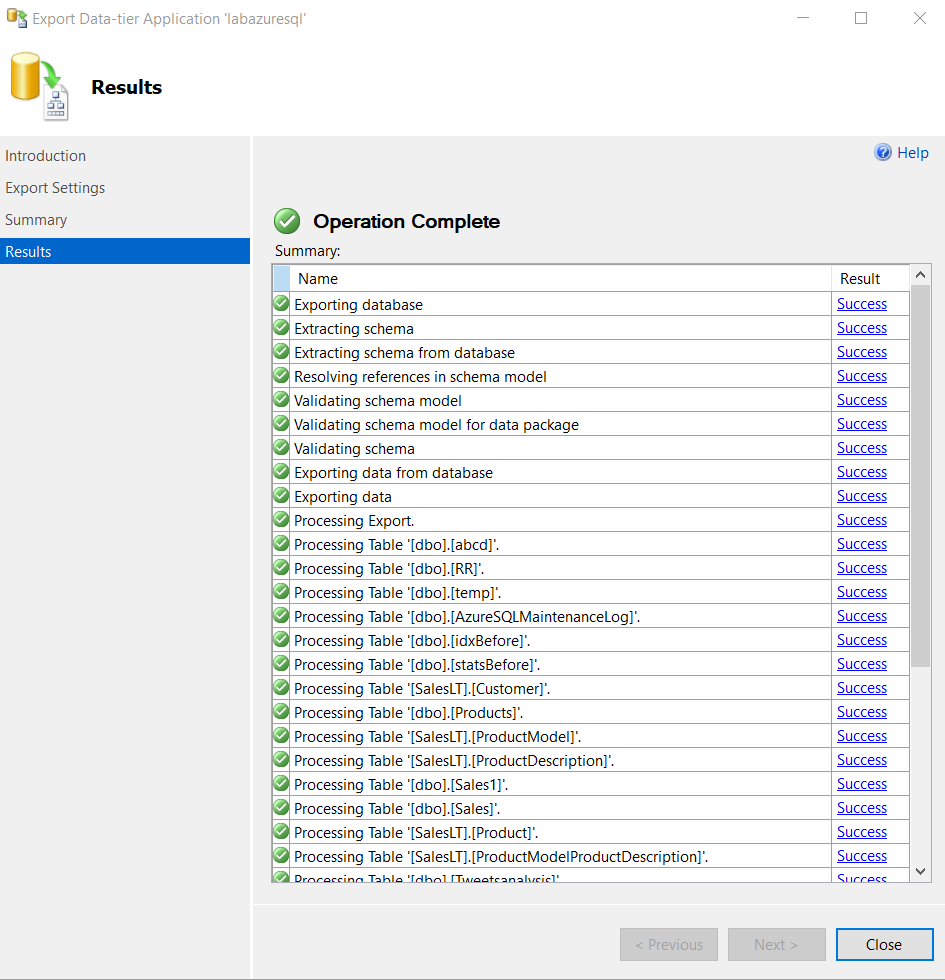Click the status icon for Validating schema model row

pyautogui.click(x=281, y=399)
